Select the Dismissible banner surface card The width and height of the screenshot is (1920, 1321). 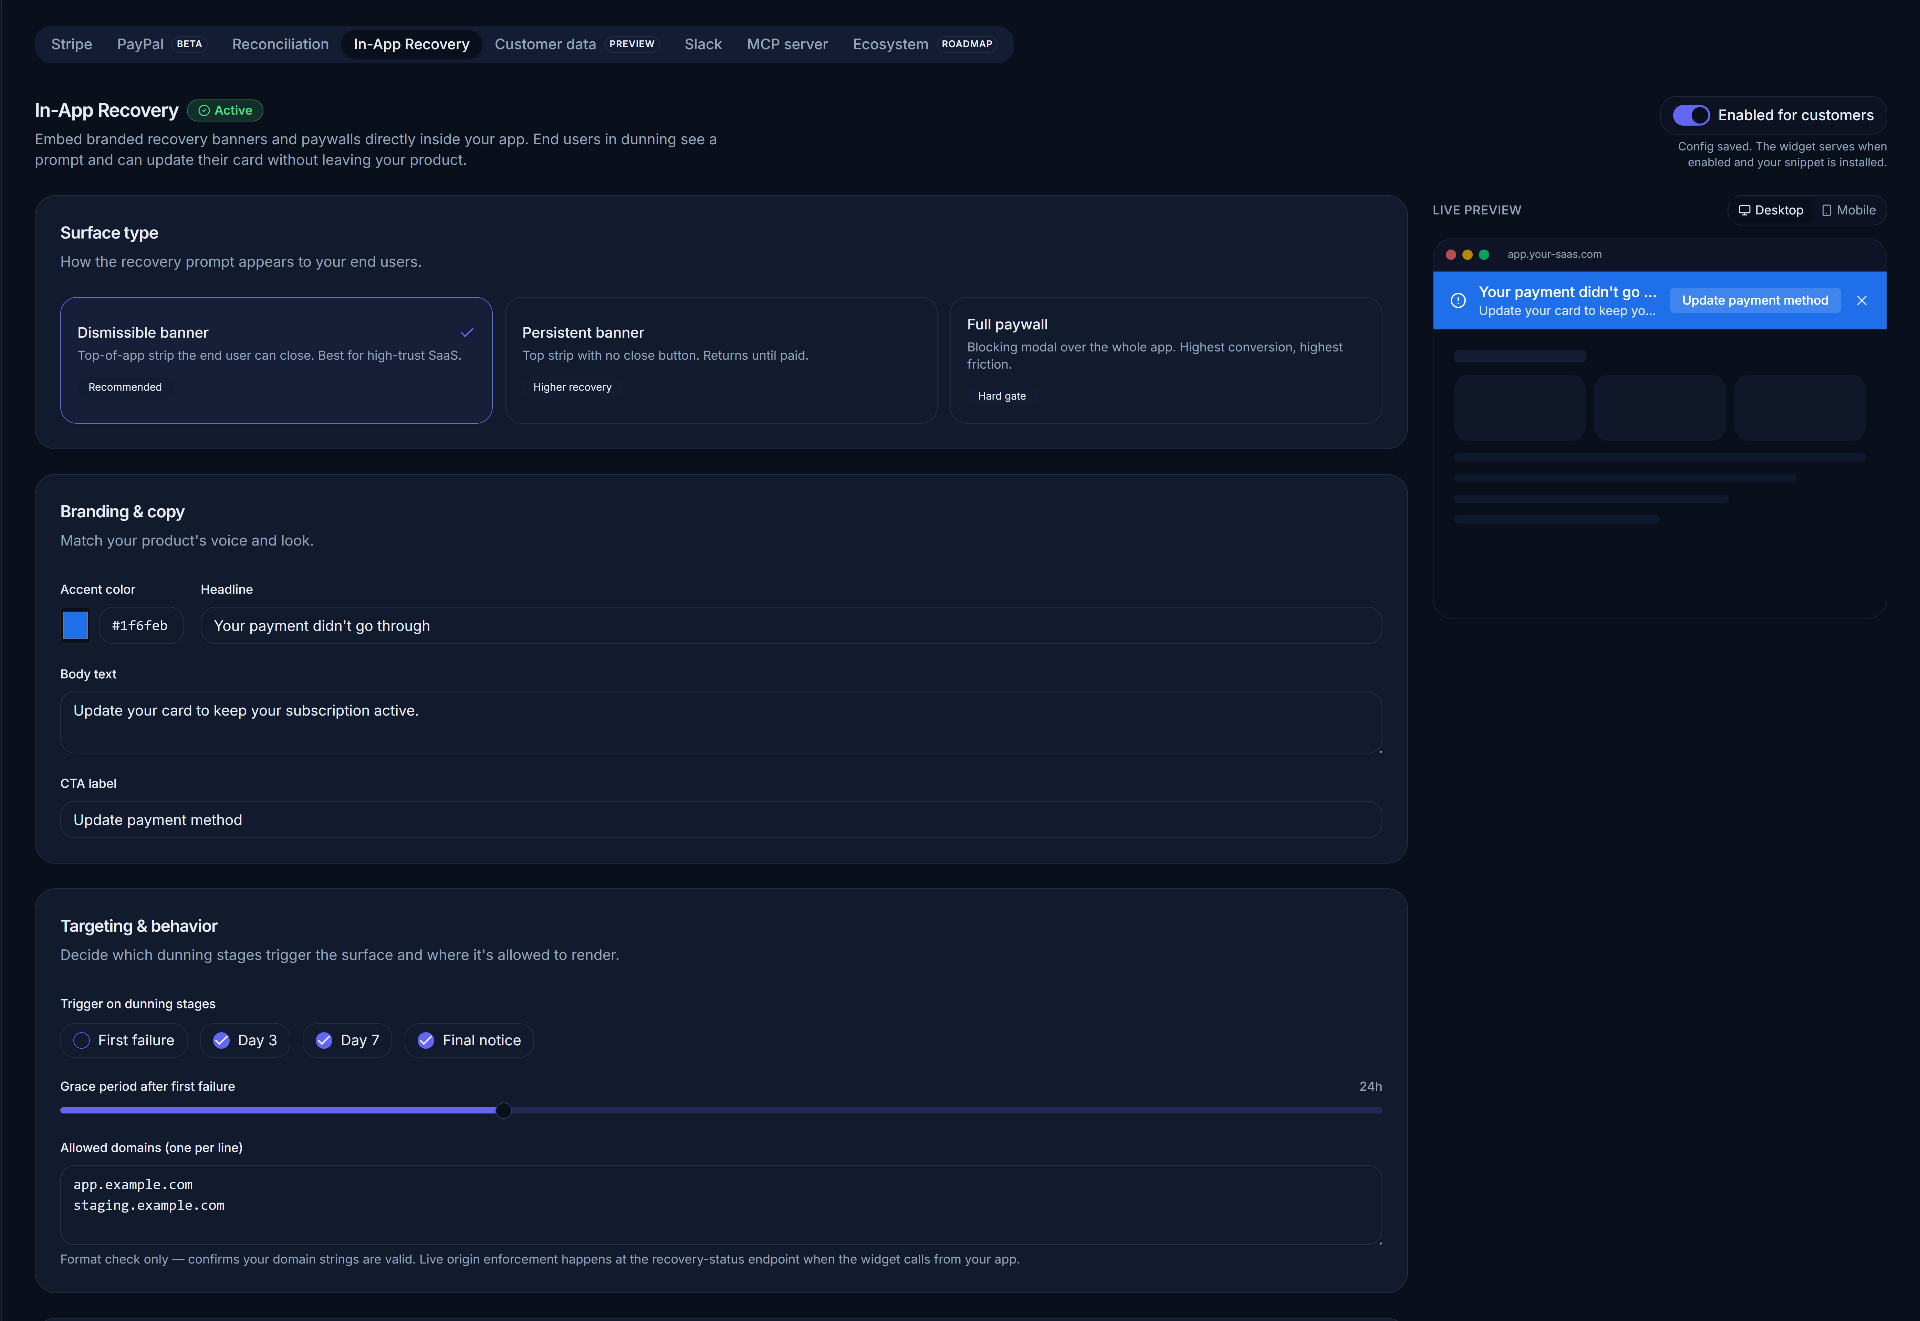coord(276,360)
